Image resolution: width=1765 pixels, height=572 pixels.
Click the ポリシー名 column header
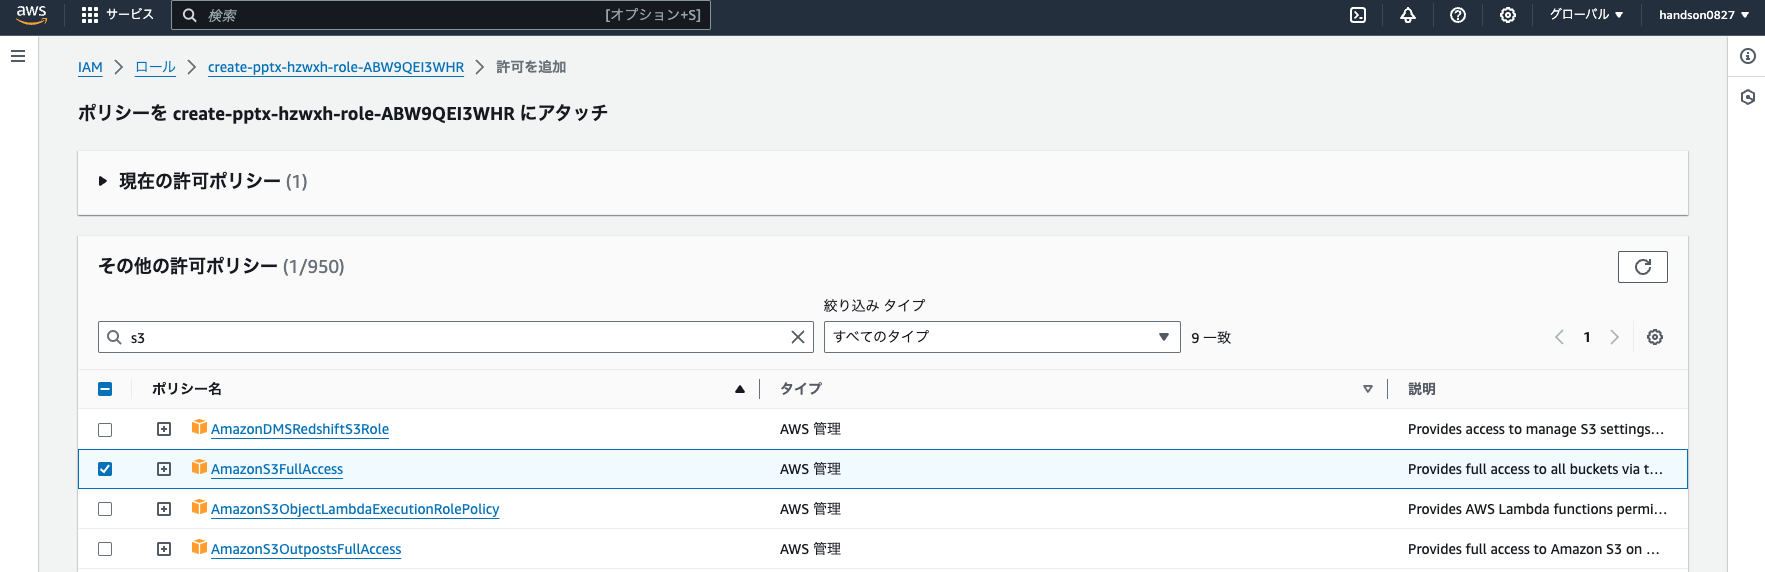187,389
